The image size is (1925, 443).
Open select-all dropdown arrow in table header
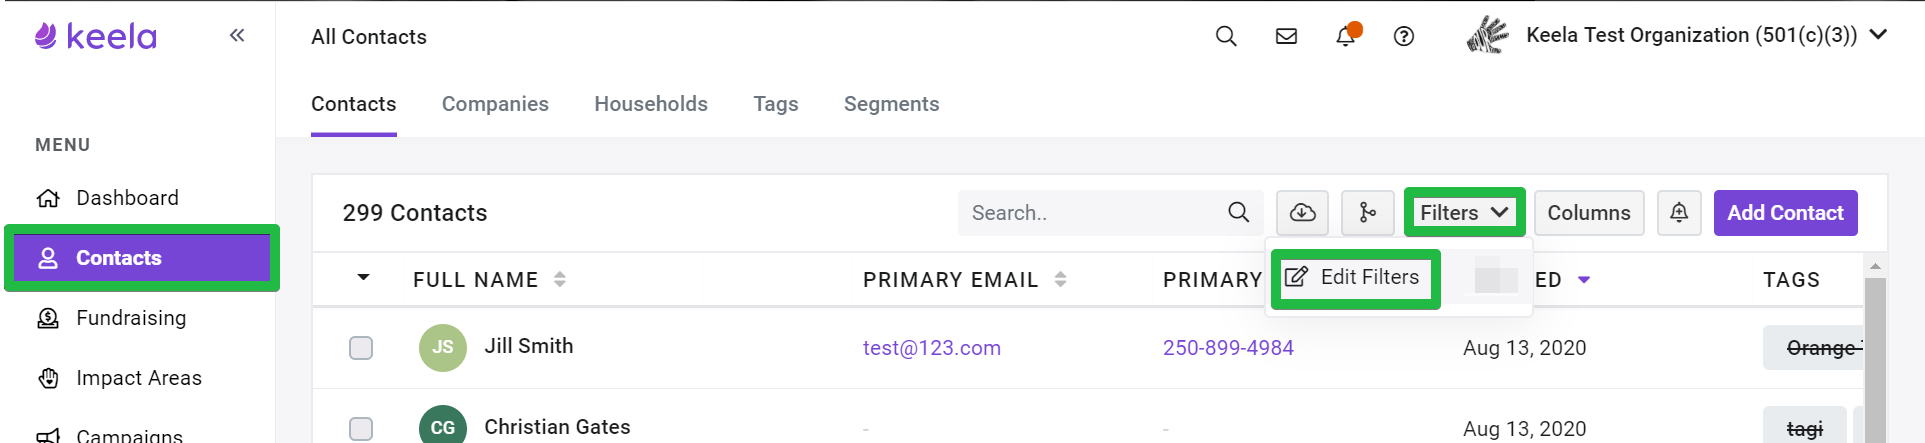point(363,278)
